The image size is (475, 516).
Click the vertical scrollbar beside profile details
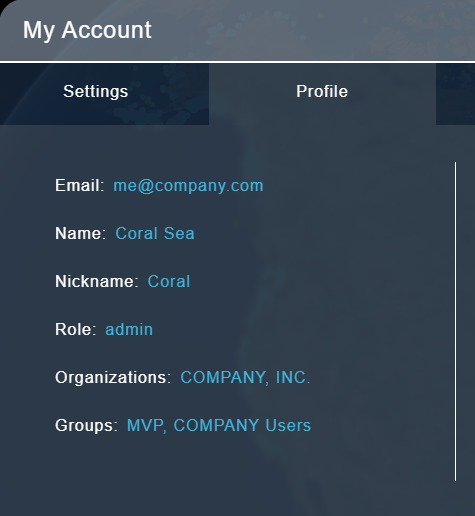tap(455, 321)
